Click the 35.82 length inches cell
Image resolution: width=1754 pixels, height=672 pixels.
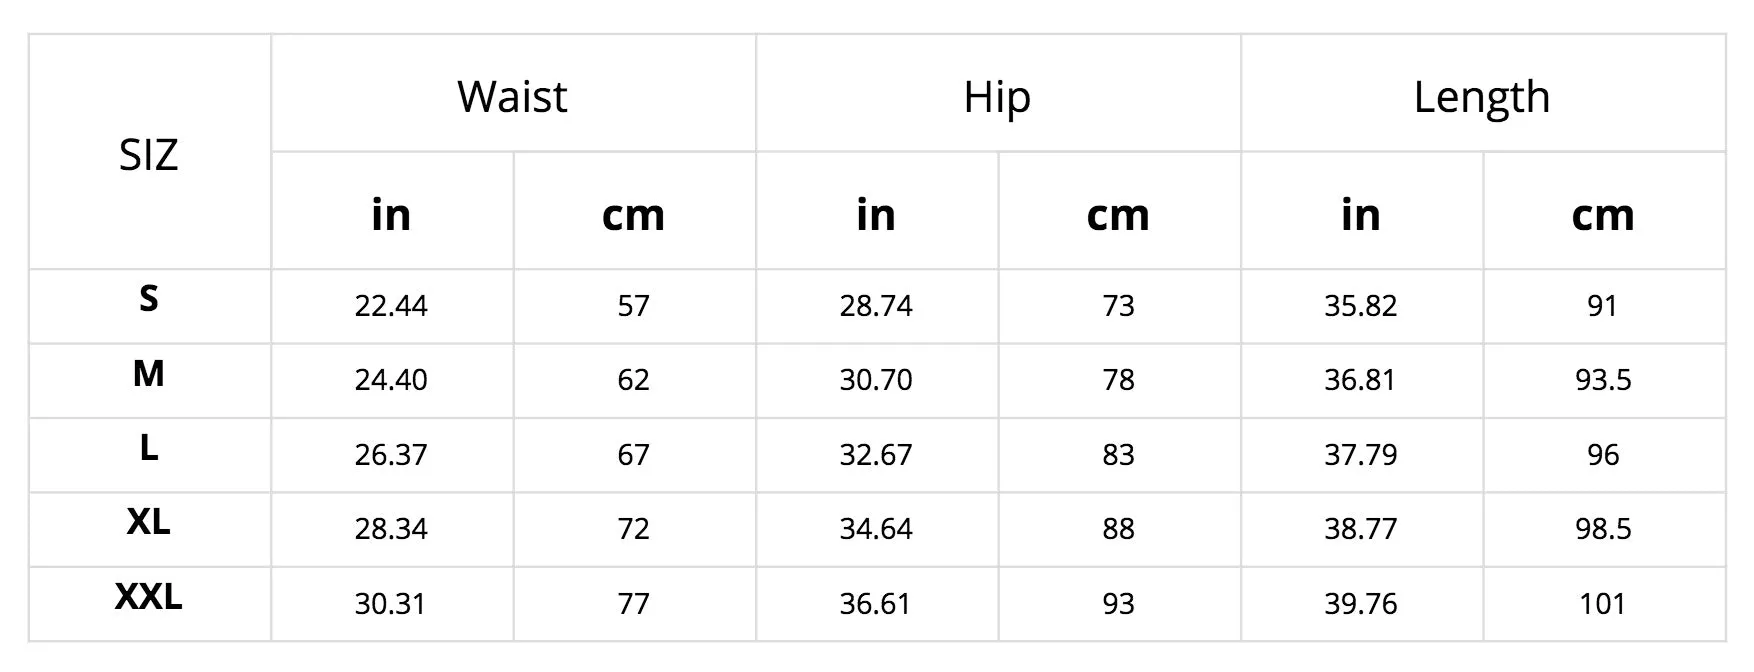click(x=1361, y=306)
